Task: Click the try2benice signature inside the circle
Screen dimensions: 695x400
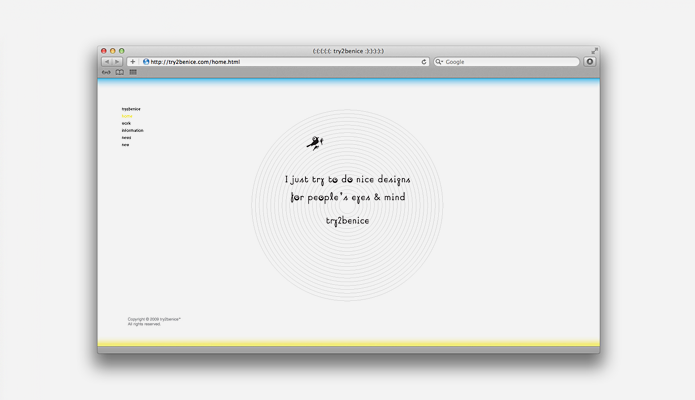Action: pyautogui.click(x=348, y=221)
